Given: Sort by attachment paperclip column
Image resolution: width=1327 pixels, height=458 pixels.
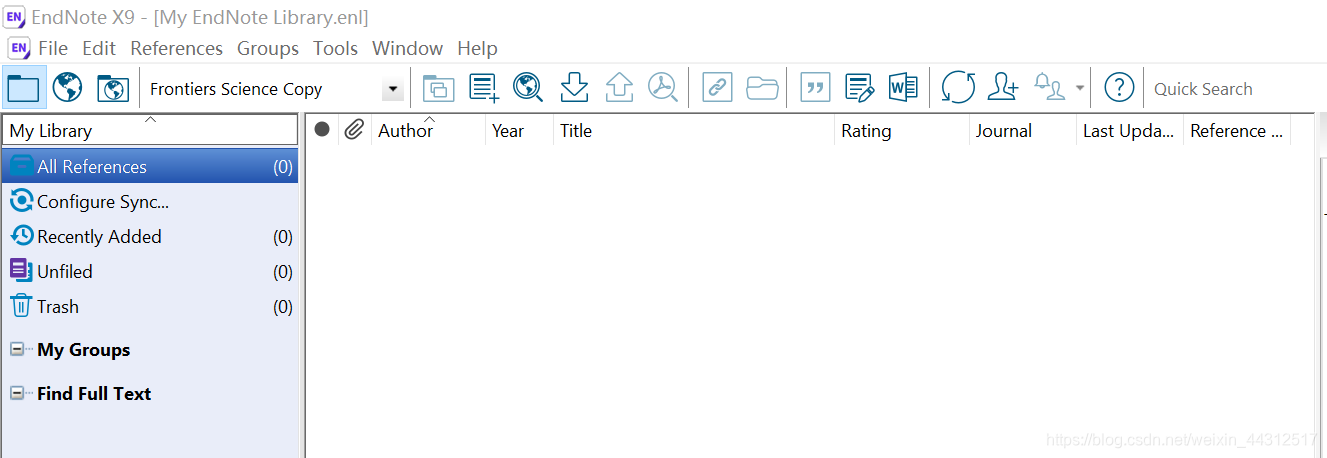Looking at the screenshot, I should pyautogui.click(x=354, y=130).
